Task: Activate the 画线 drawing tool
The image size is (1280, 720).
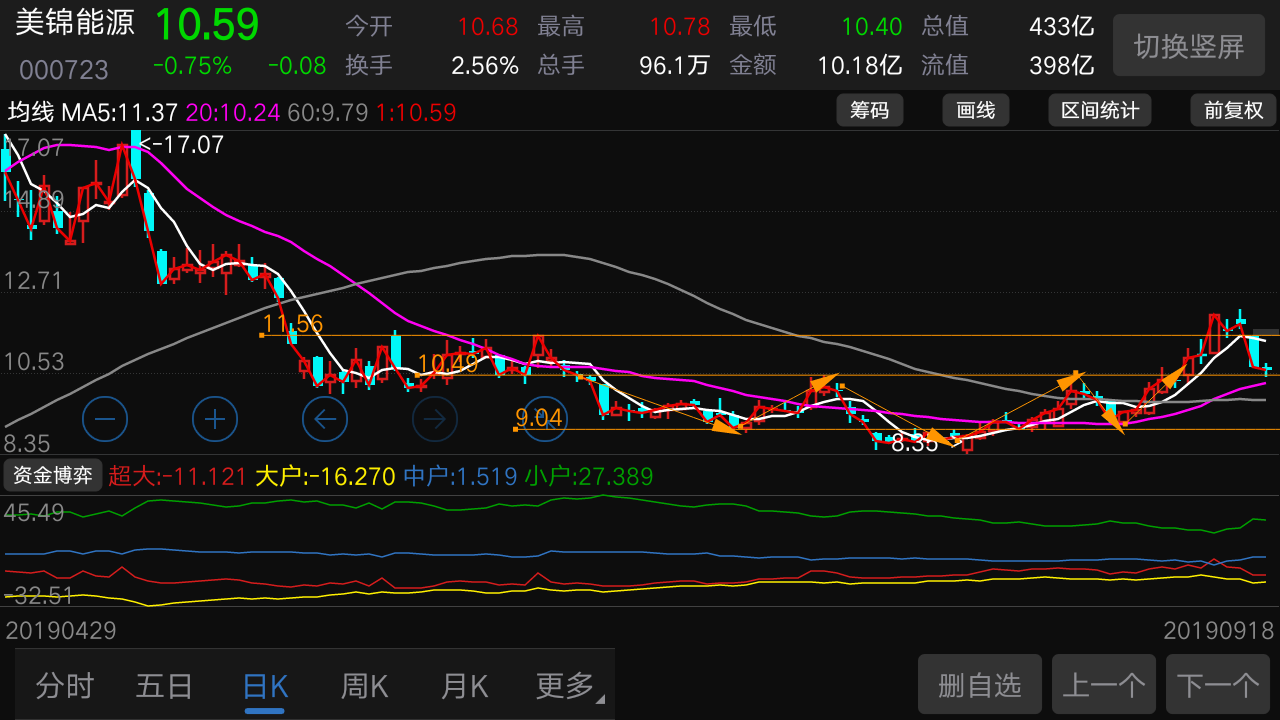Action: click(976, 110)
